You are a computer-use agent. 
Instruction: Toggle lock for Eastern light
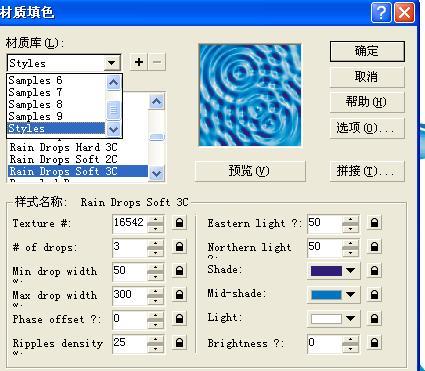tap(374, 223)
